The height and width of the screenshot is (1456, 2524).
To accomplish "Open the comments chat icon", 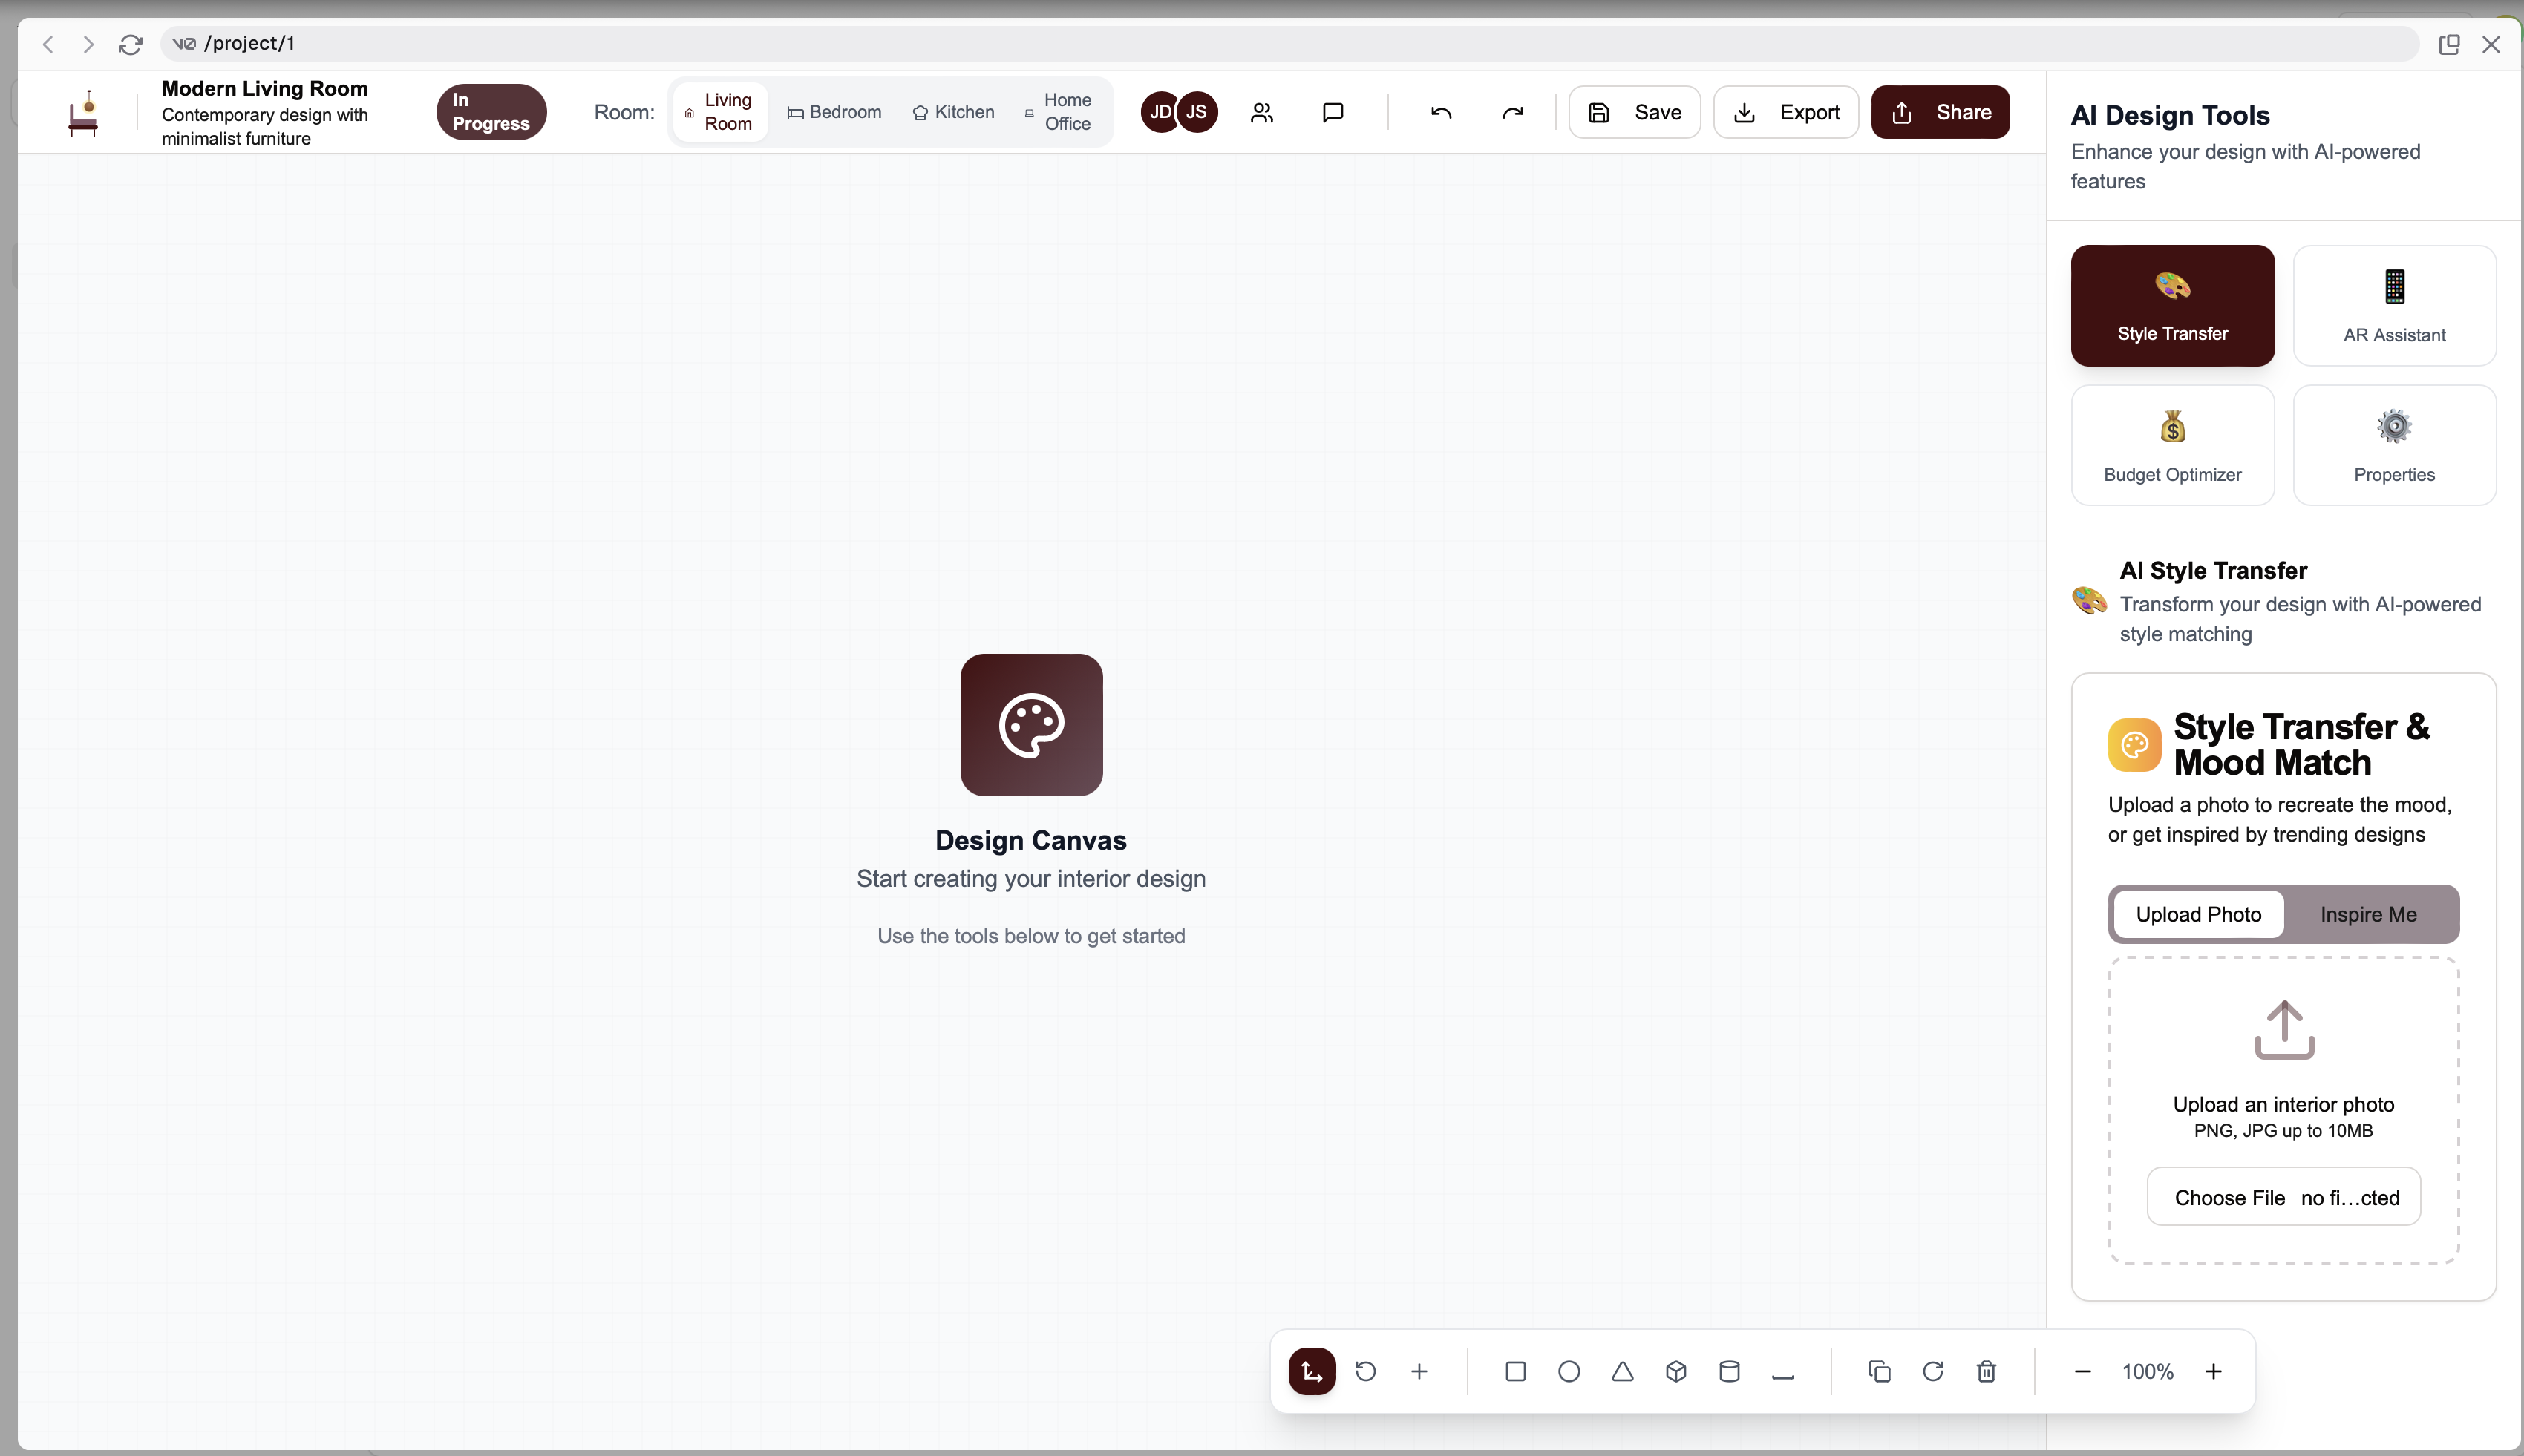I will (x=1332, y=112).
